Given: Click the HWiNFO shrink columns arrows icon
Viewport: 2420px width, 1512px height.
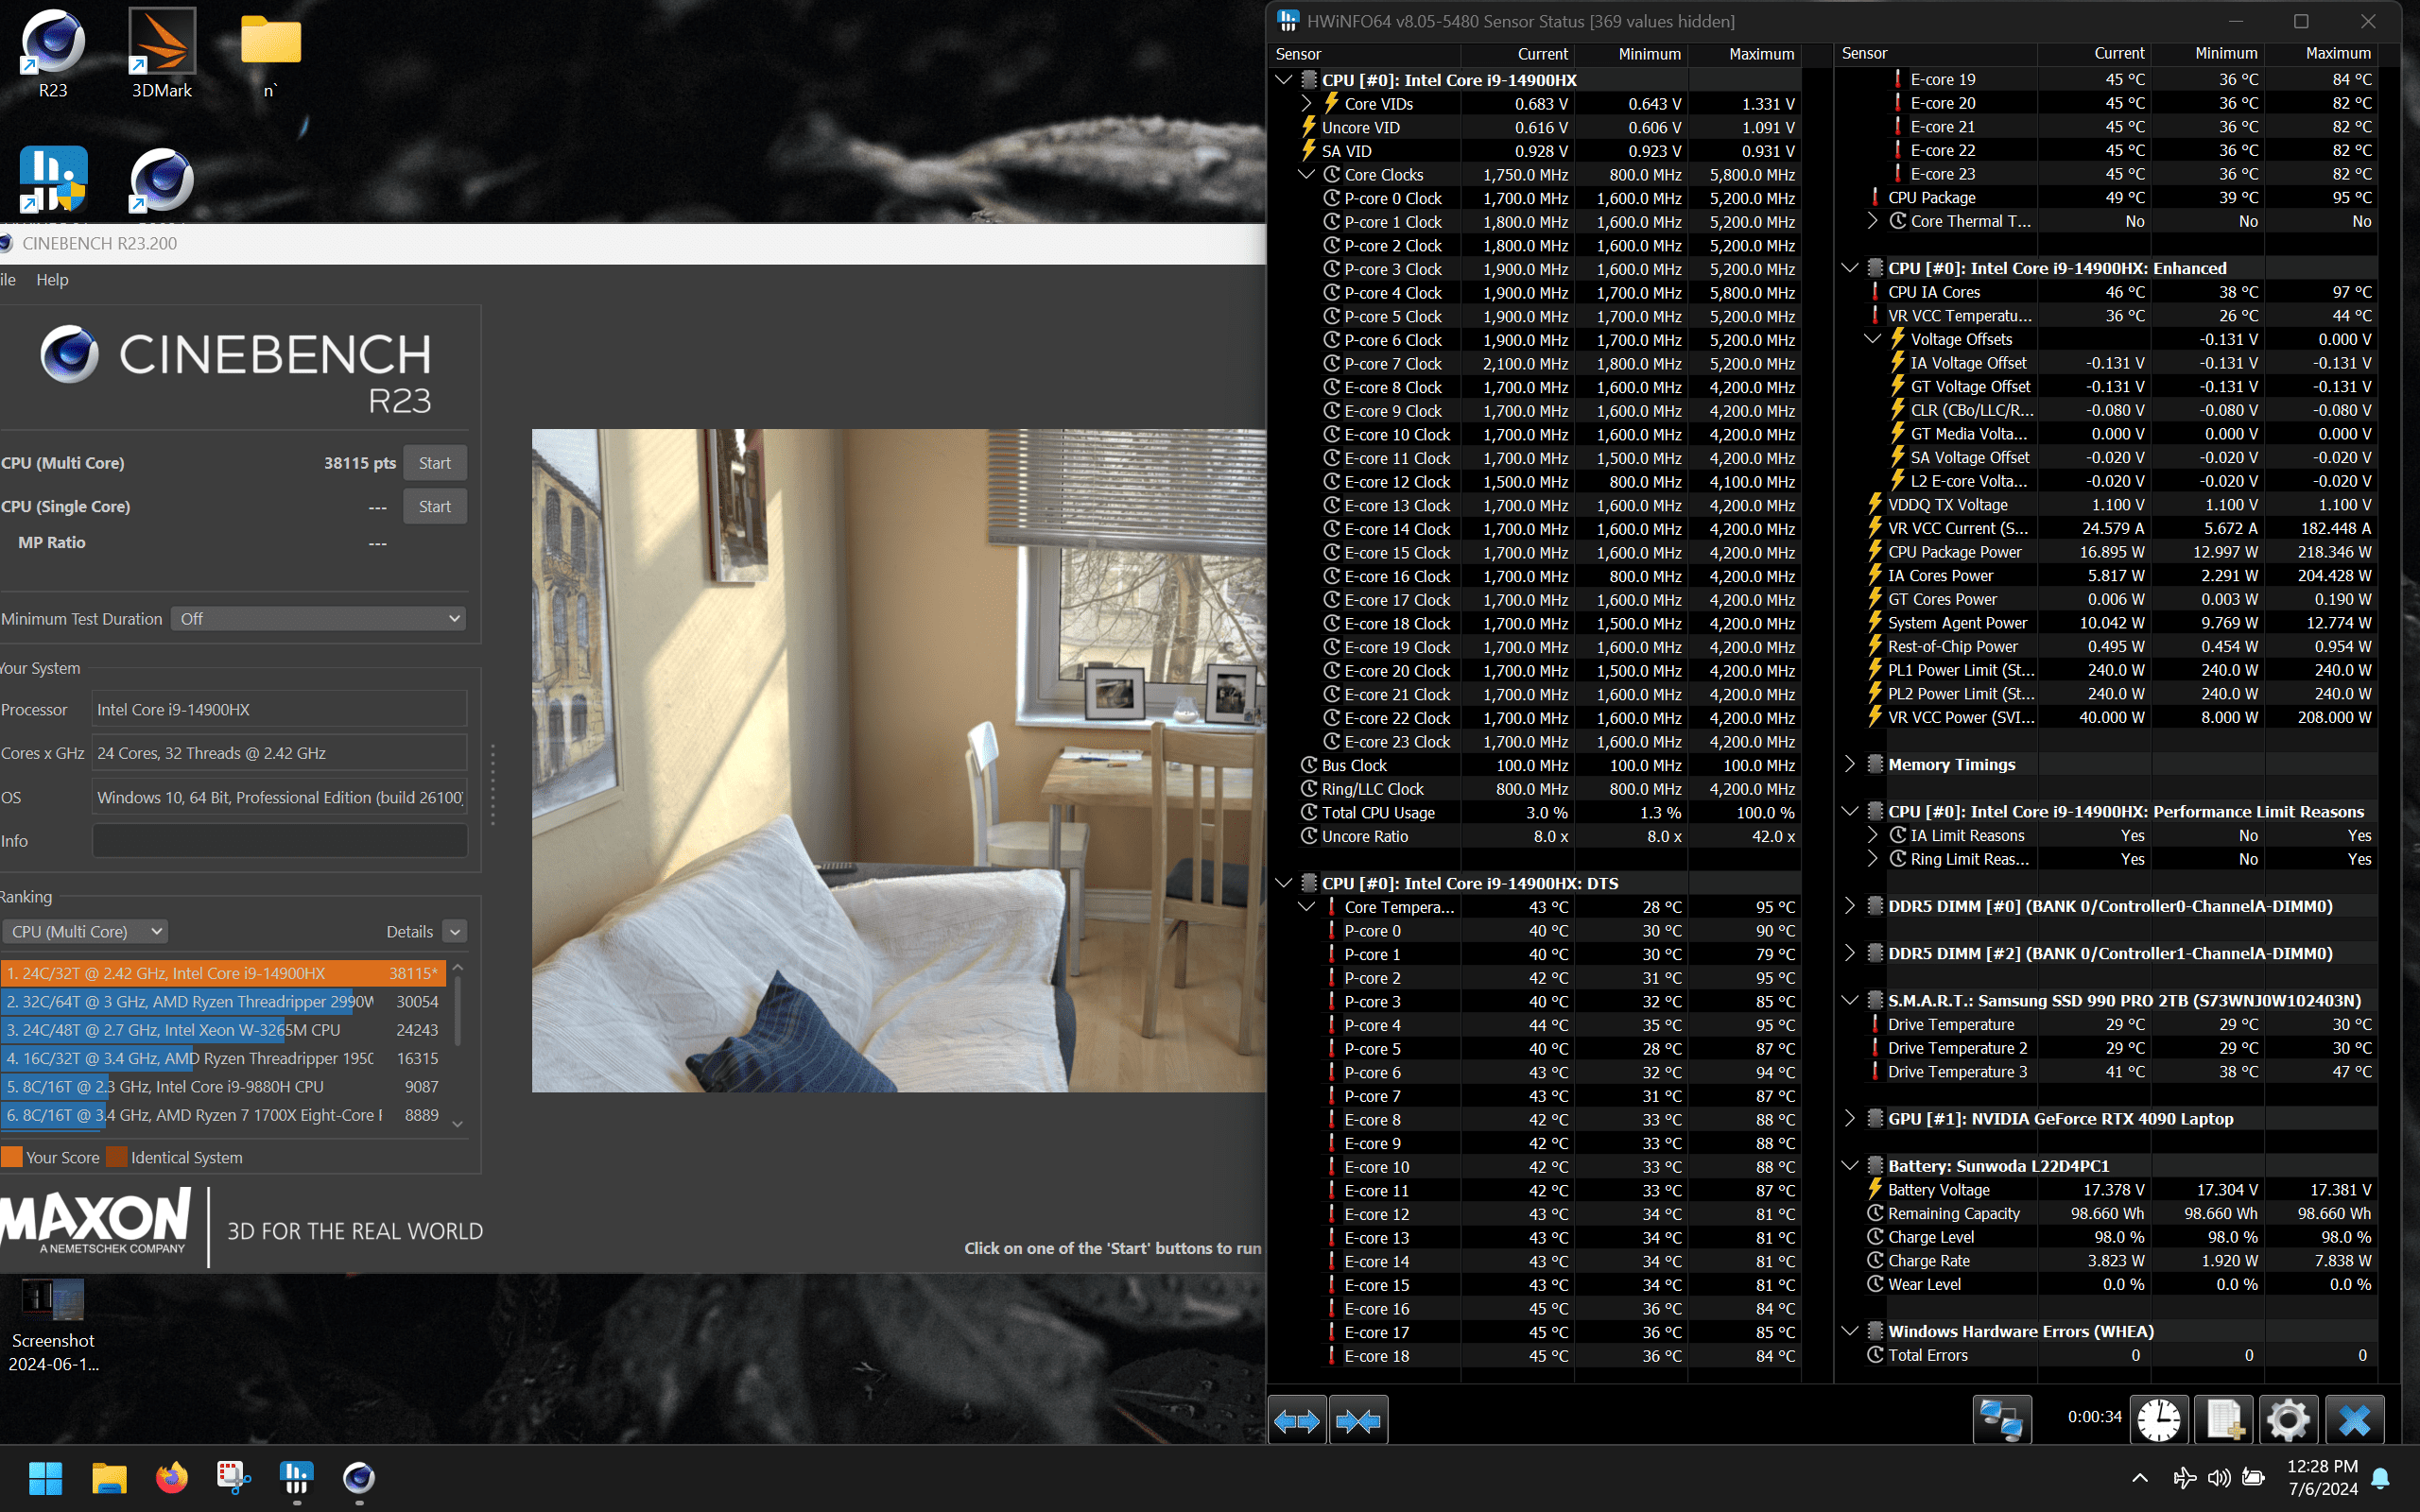Looking at the screenshot, I should 1358,1420.
